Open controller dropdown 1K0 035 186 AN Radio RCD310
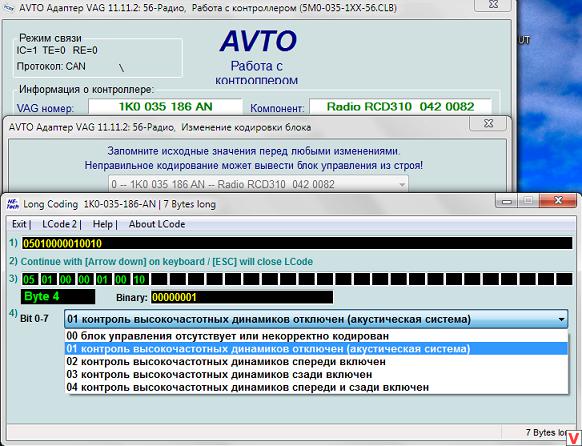The width and height of the screenshot is (582, 446). click(x=258, y=184)
